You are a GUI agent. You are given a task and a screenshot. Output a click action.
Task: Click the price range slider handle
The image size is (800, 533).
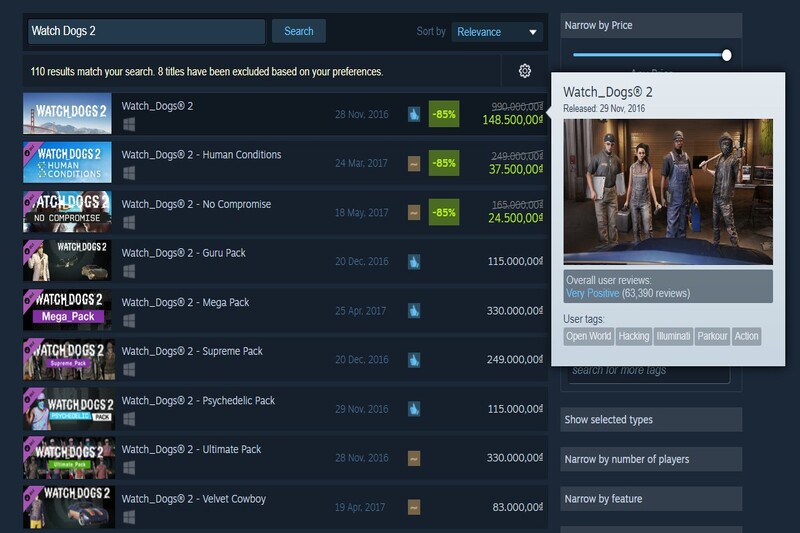coord(727,55)
